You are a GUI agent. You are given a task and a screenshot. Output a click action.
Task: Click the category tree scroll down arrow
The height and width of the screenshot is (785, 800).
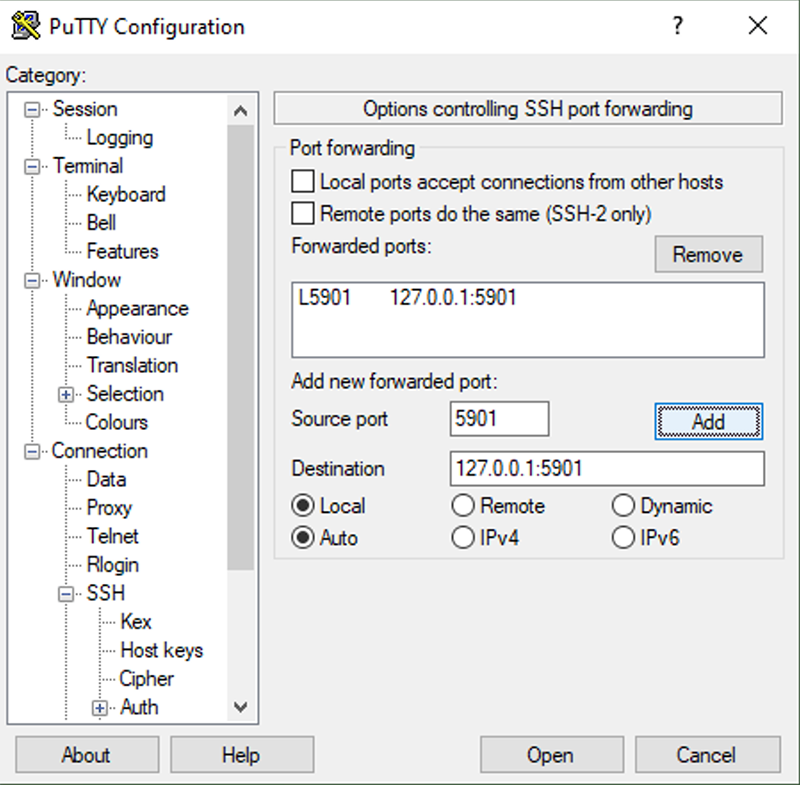click(x=240, y=706)
